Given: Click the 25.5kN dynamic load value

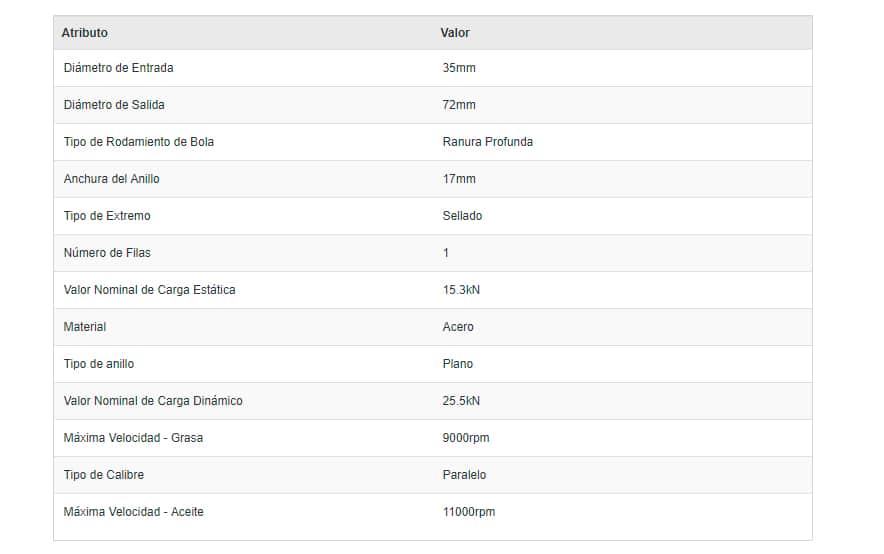Looking at the screenshot, I should pyautogui.click(x=461, y=401).
